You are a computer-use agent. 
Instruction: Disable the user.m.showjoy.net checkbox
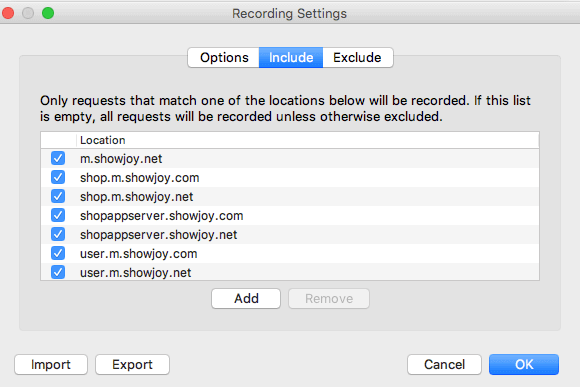click(x=58, y=272)
